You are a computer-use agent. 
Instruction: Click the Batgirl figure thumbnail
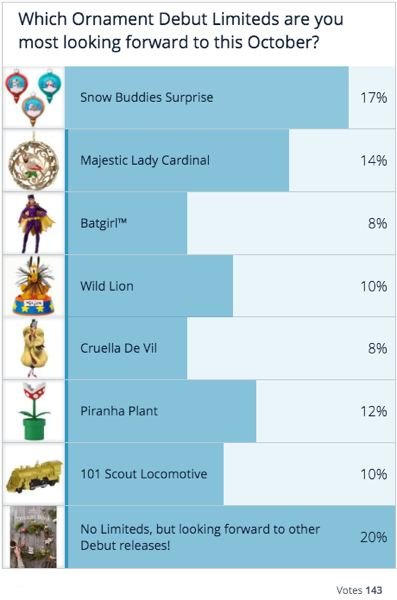tap(33, 223)
